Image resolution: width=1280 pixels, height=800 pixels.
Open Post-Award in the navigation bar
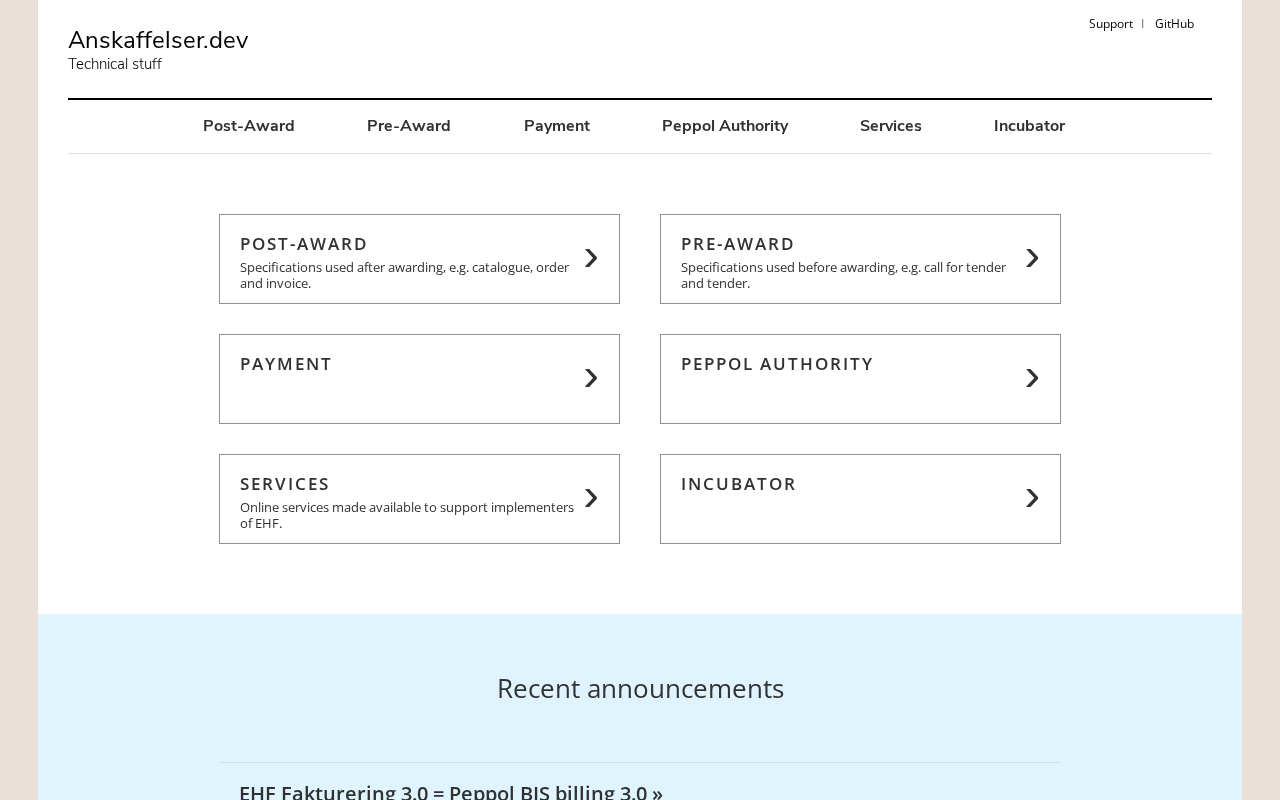point(249,126)
